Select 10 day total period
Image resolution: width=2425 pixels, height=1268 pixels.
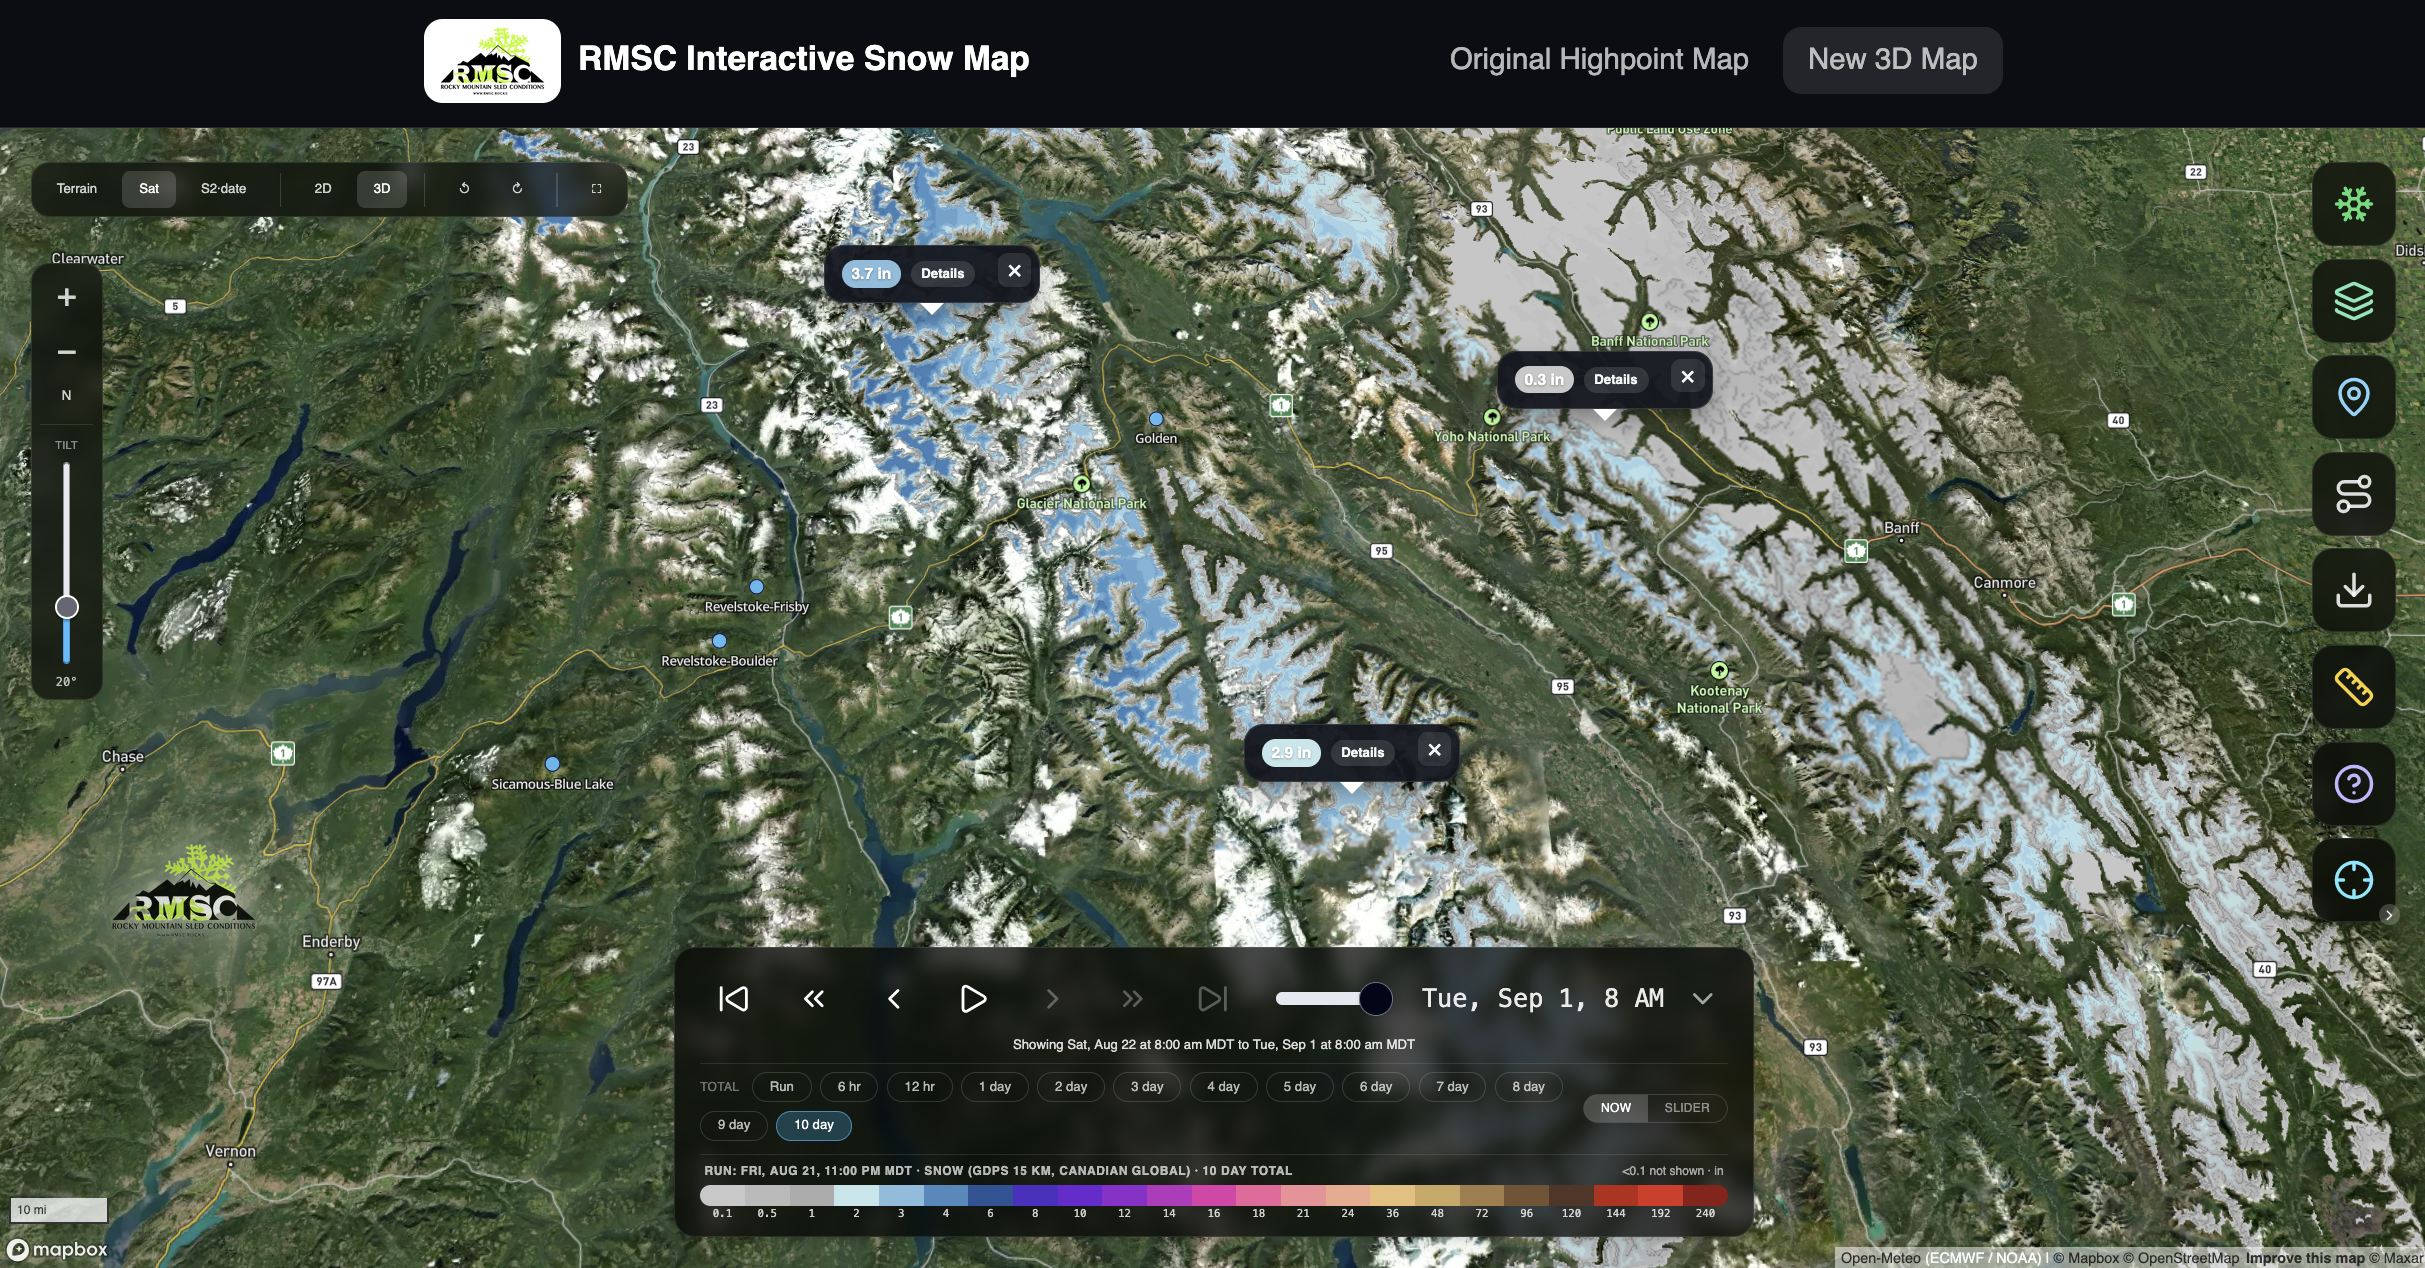tap(814, 1125)
